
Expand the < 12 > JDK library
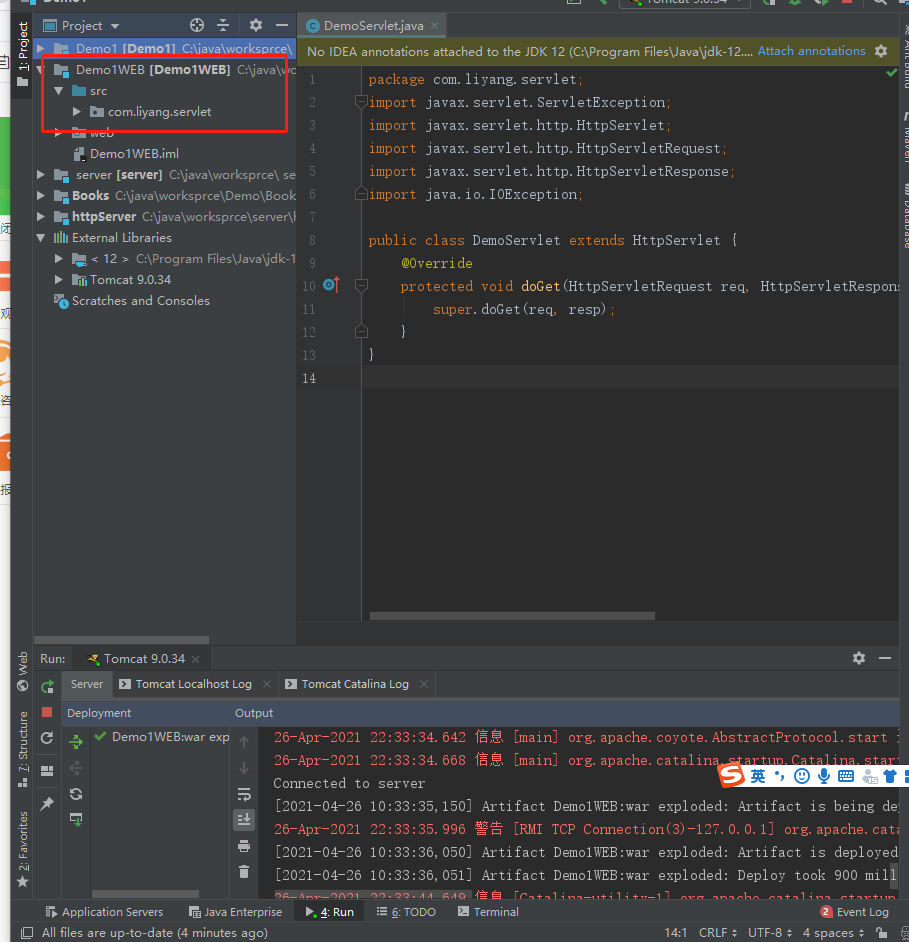(59, 259)
